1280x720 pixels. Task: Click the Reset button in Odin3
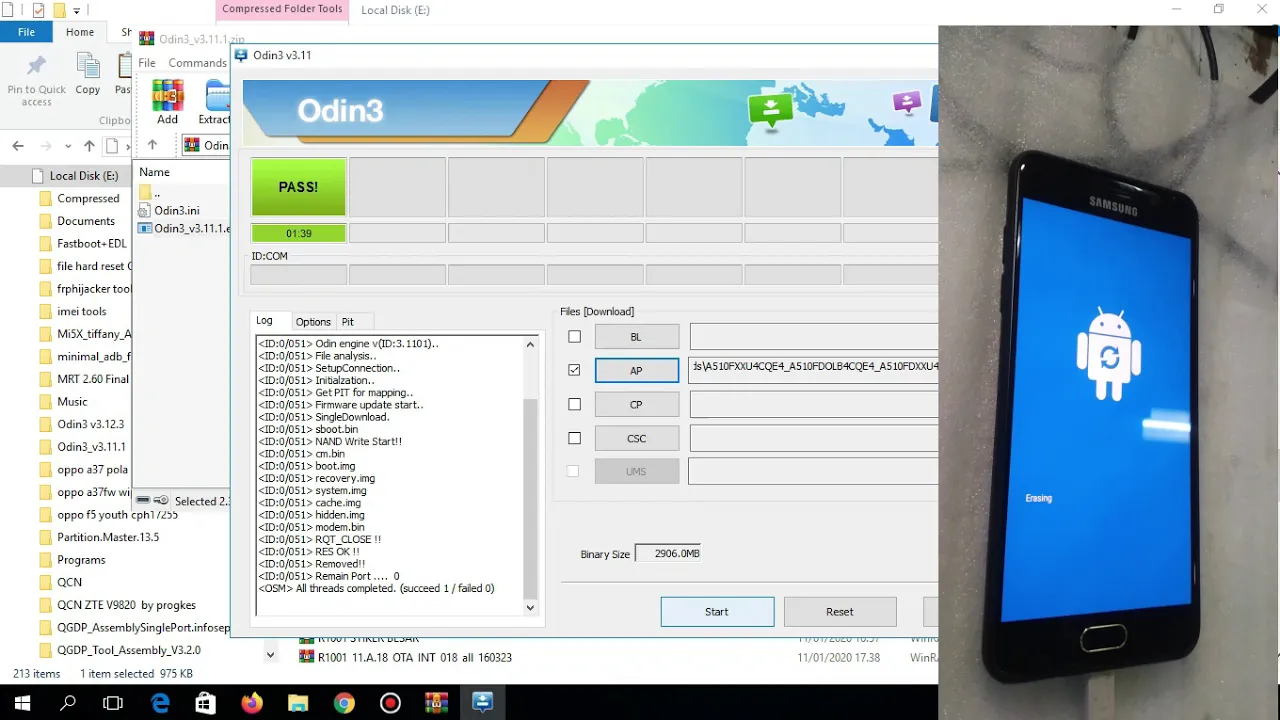click(x=840, y=612)
